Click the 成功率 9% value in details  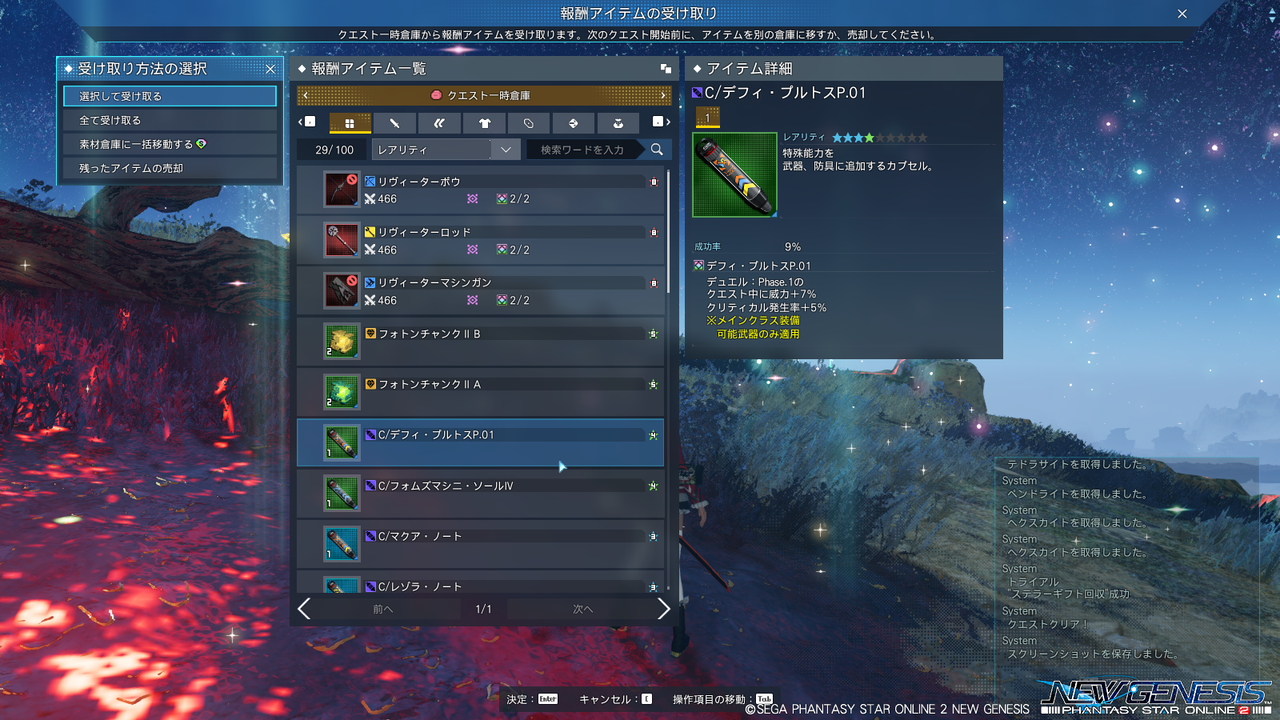(x=793, y=246)
